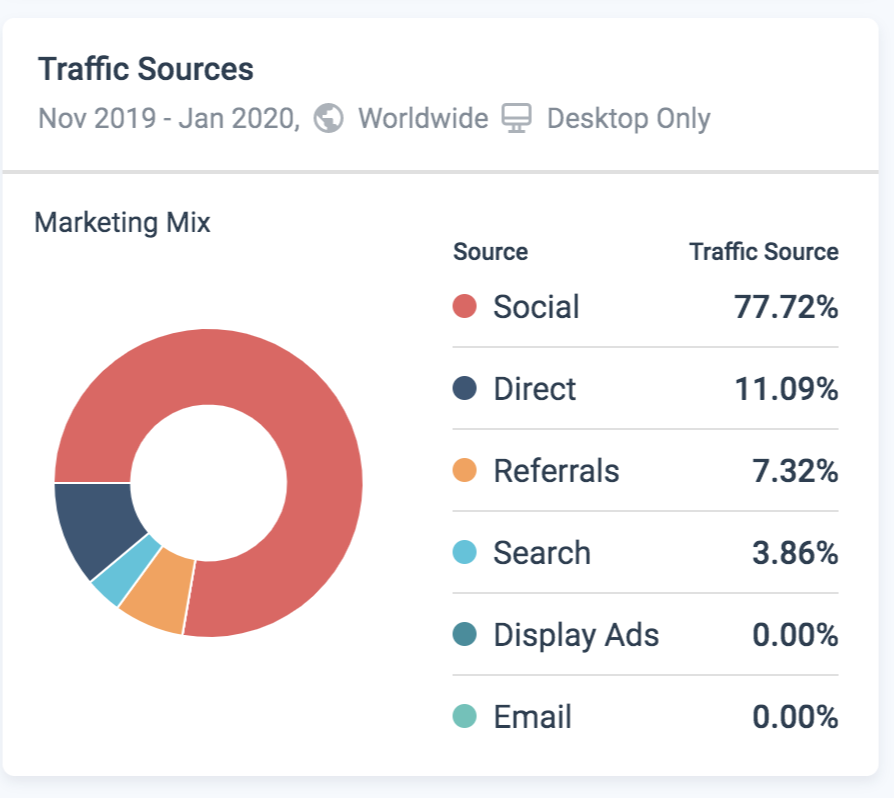This screenshot has height=798, width=894.
Task: Click the Desktop Only monitor icon
Action: [x=516, y=119]
